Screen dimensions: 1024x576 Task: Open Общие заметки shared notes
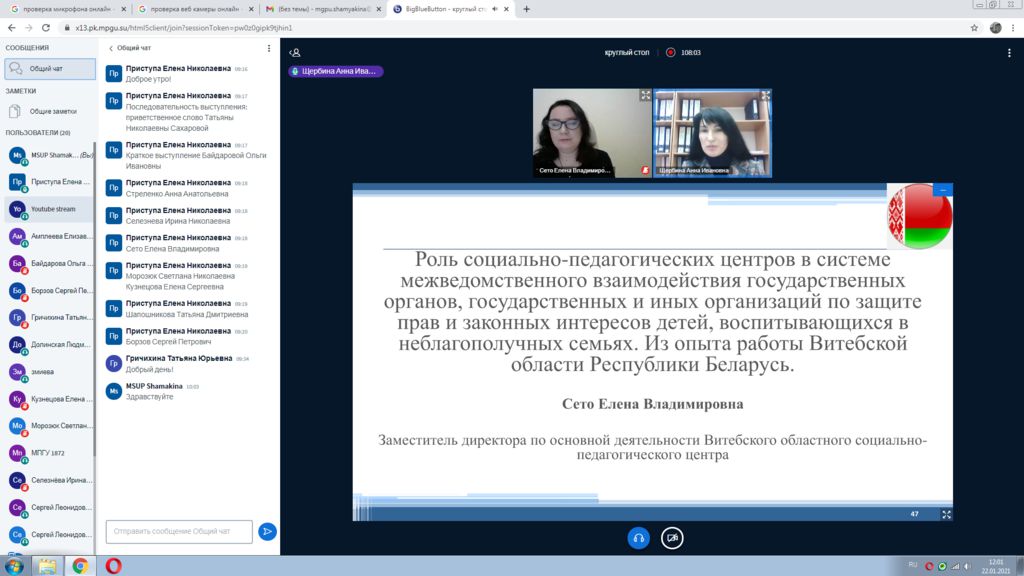[x=52, y=112]
